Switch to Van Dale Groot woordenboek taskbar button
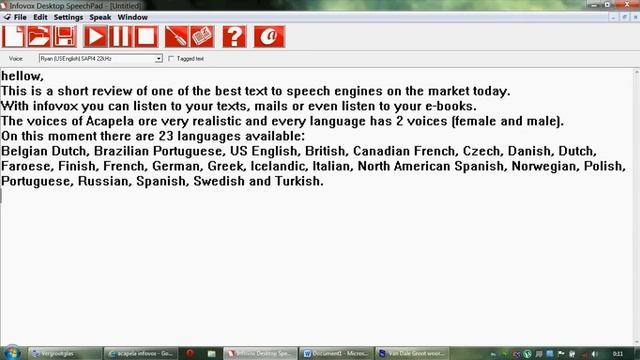640x360 pixels. [x=412, y=353]
